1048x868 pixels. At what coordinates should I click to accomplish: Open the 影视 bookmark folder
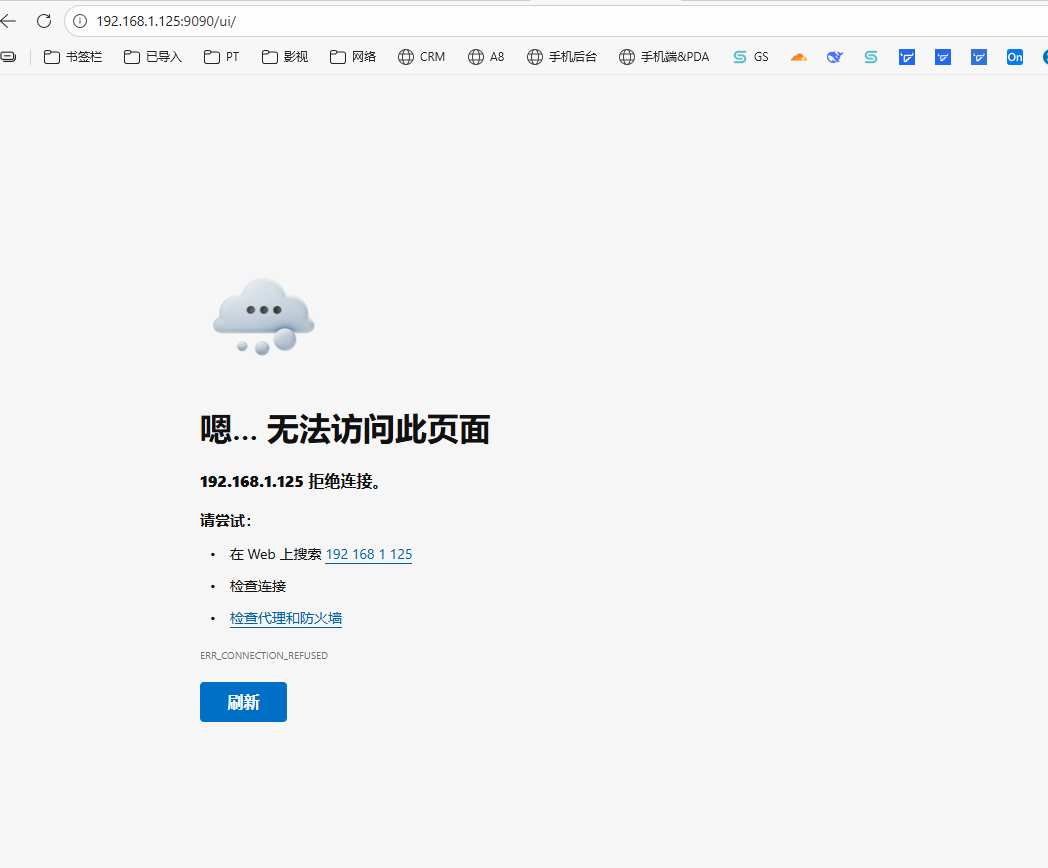[x=284, y=57]
